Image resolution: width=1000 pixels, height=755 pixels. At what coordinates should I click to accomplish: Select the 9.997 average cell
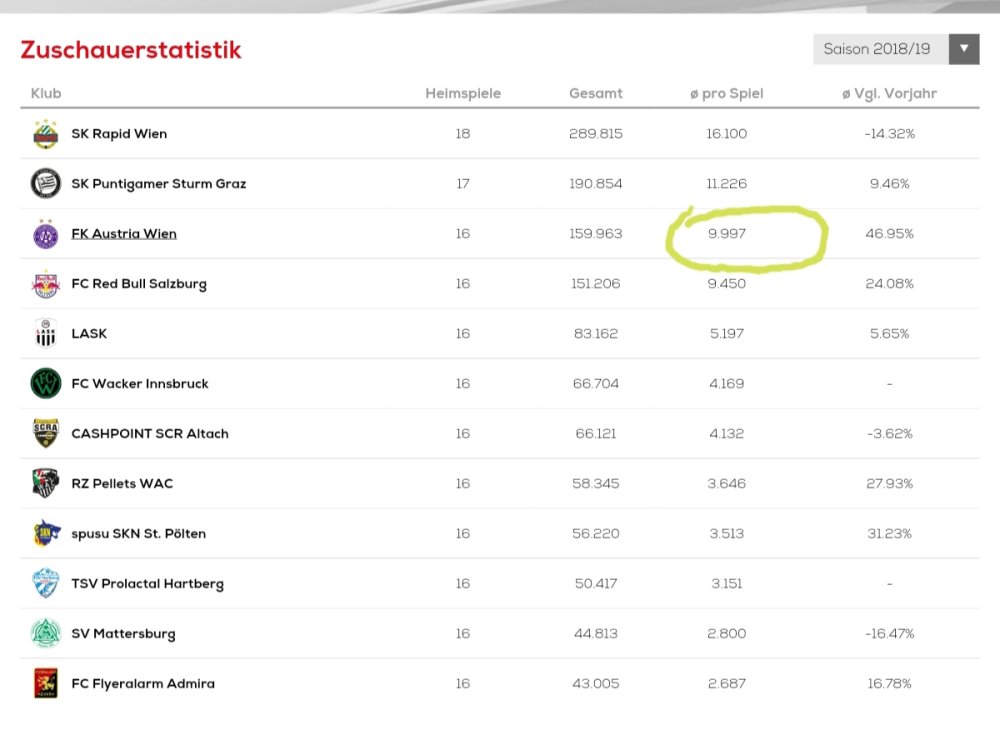click(x=726, y=233)
